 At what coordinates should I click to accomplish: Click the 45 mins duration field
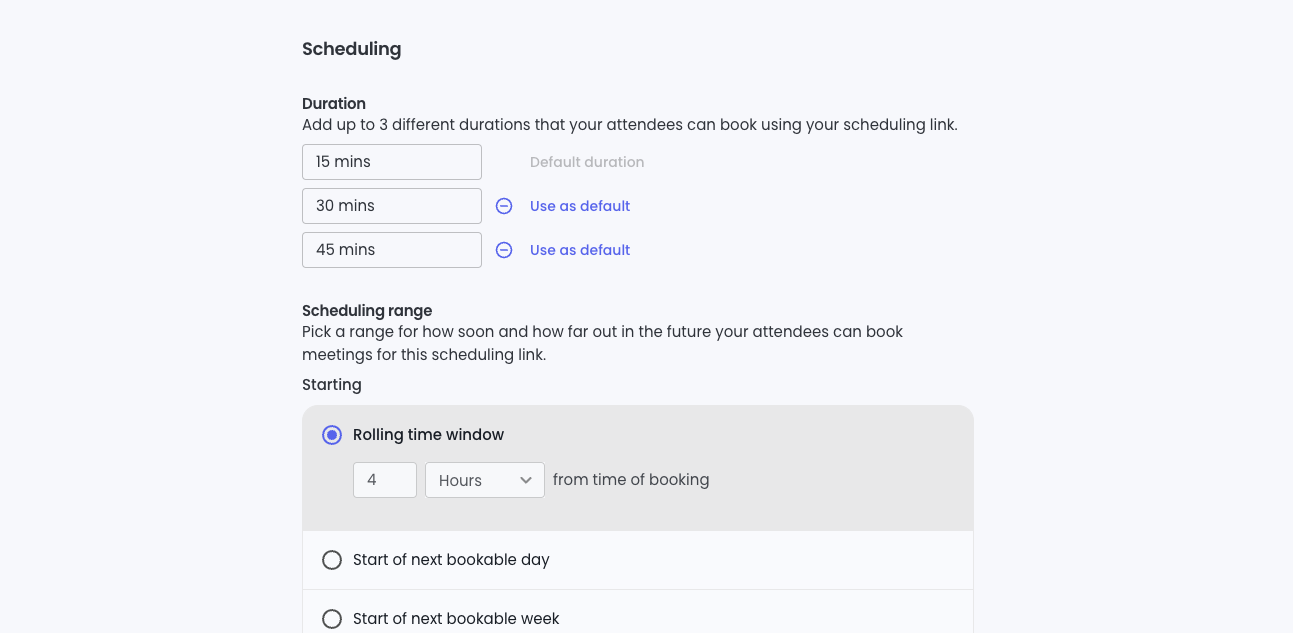(x=392, y=250)
